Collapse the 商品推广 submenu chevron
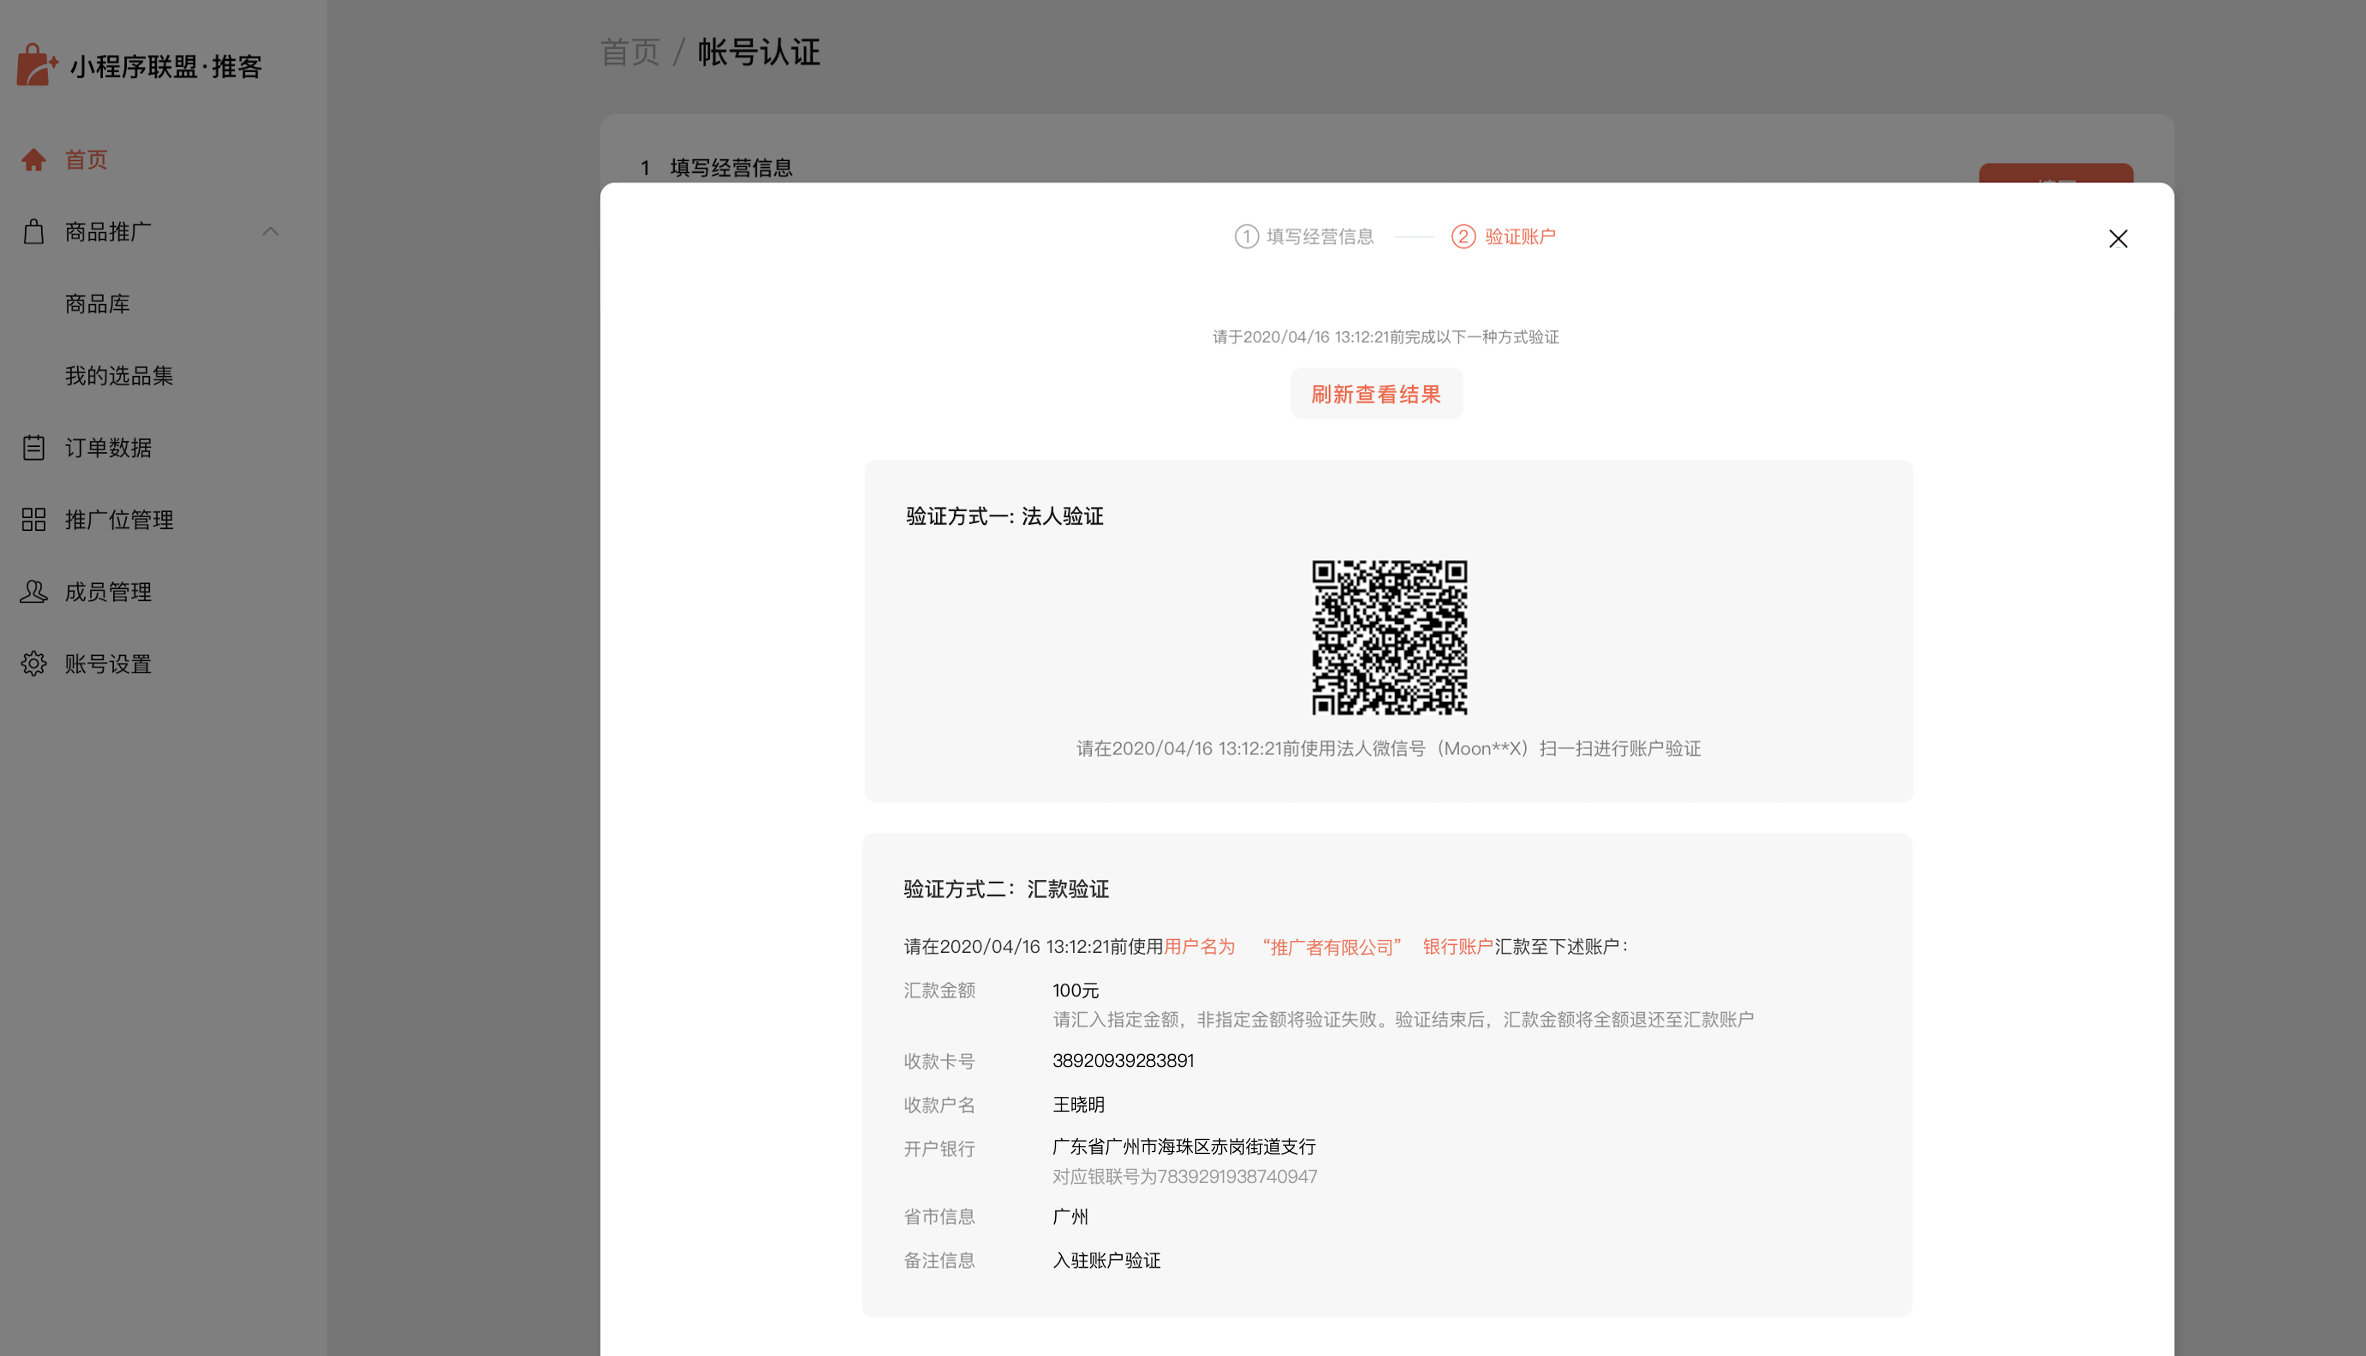Image resolution: width=2366 pixels, height=1356 pixels. (270, 232)
